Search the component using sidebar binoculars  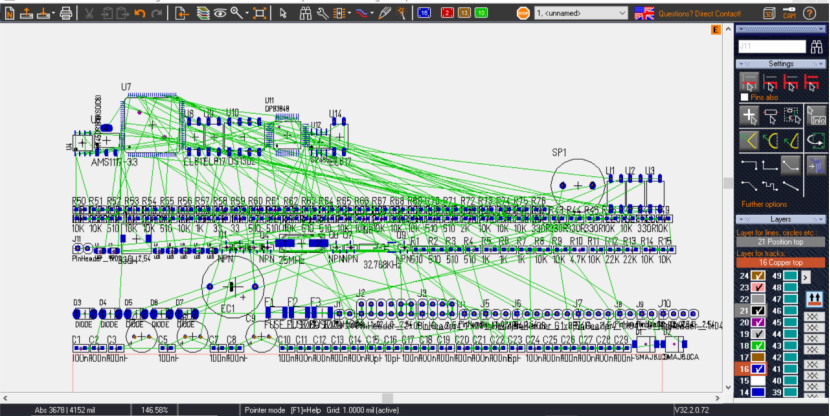point(816,47)
